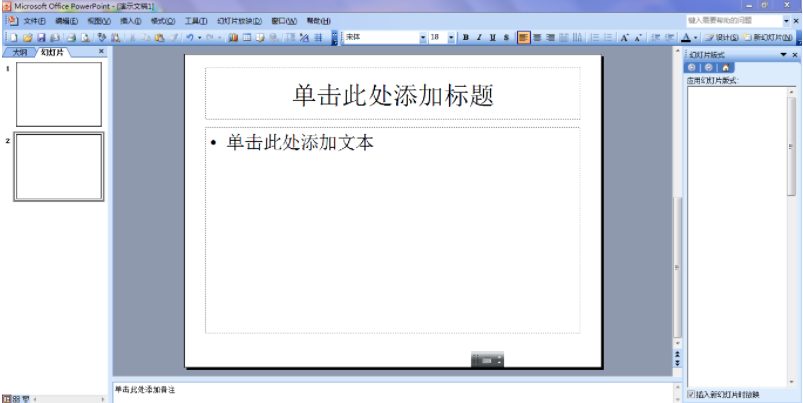This screenshot has height=403, width=803.
Task: Click the Print icon in the toolbar
Action: (x=71, y=37)
